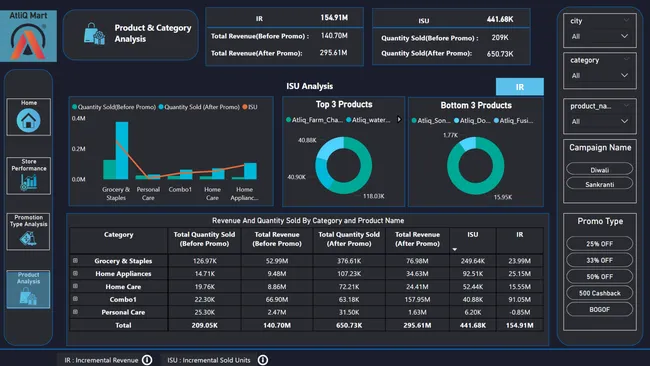Click the 249.64K ISU cell

(473, 261)
